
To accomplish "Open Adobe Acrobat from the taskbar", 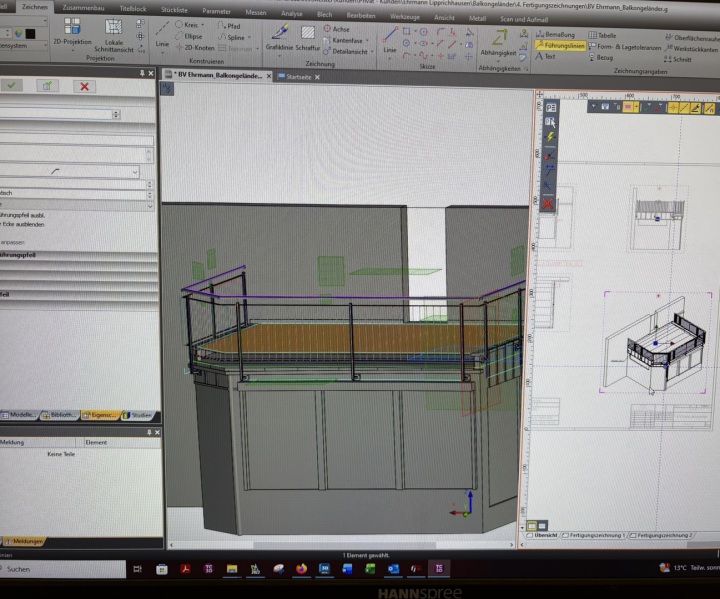I will [185, 569].
